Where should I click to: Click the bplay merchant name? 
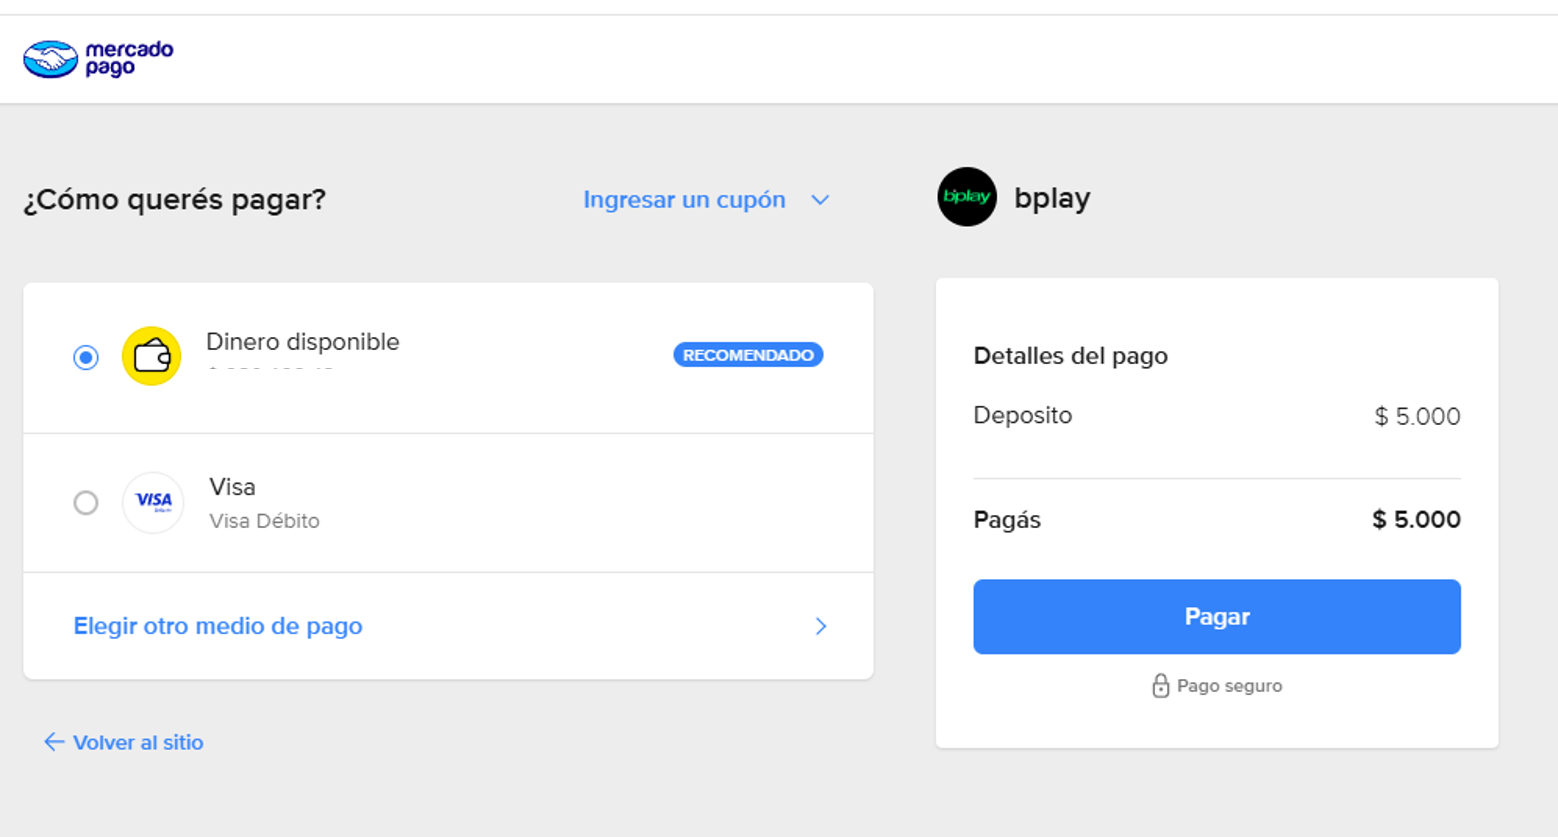tap(1052, 198)
